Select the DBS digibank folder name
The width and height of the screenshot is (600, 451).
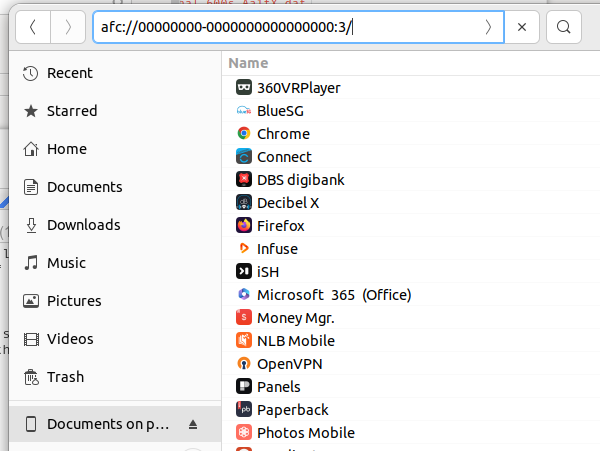coord(301,180)
